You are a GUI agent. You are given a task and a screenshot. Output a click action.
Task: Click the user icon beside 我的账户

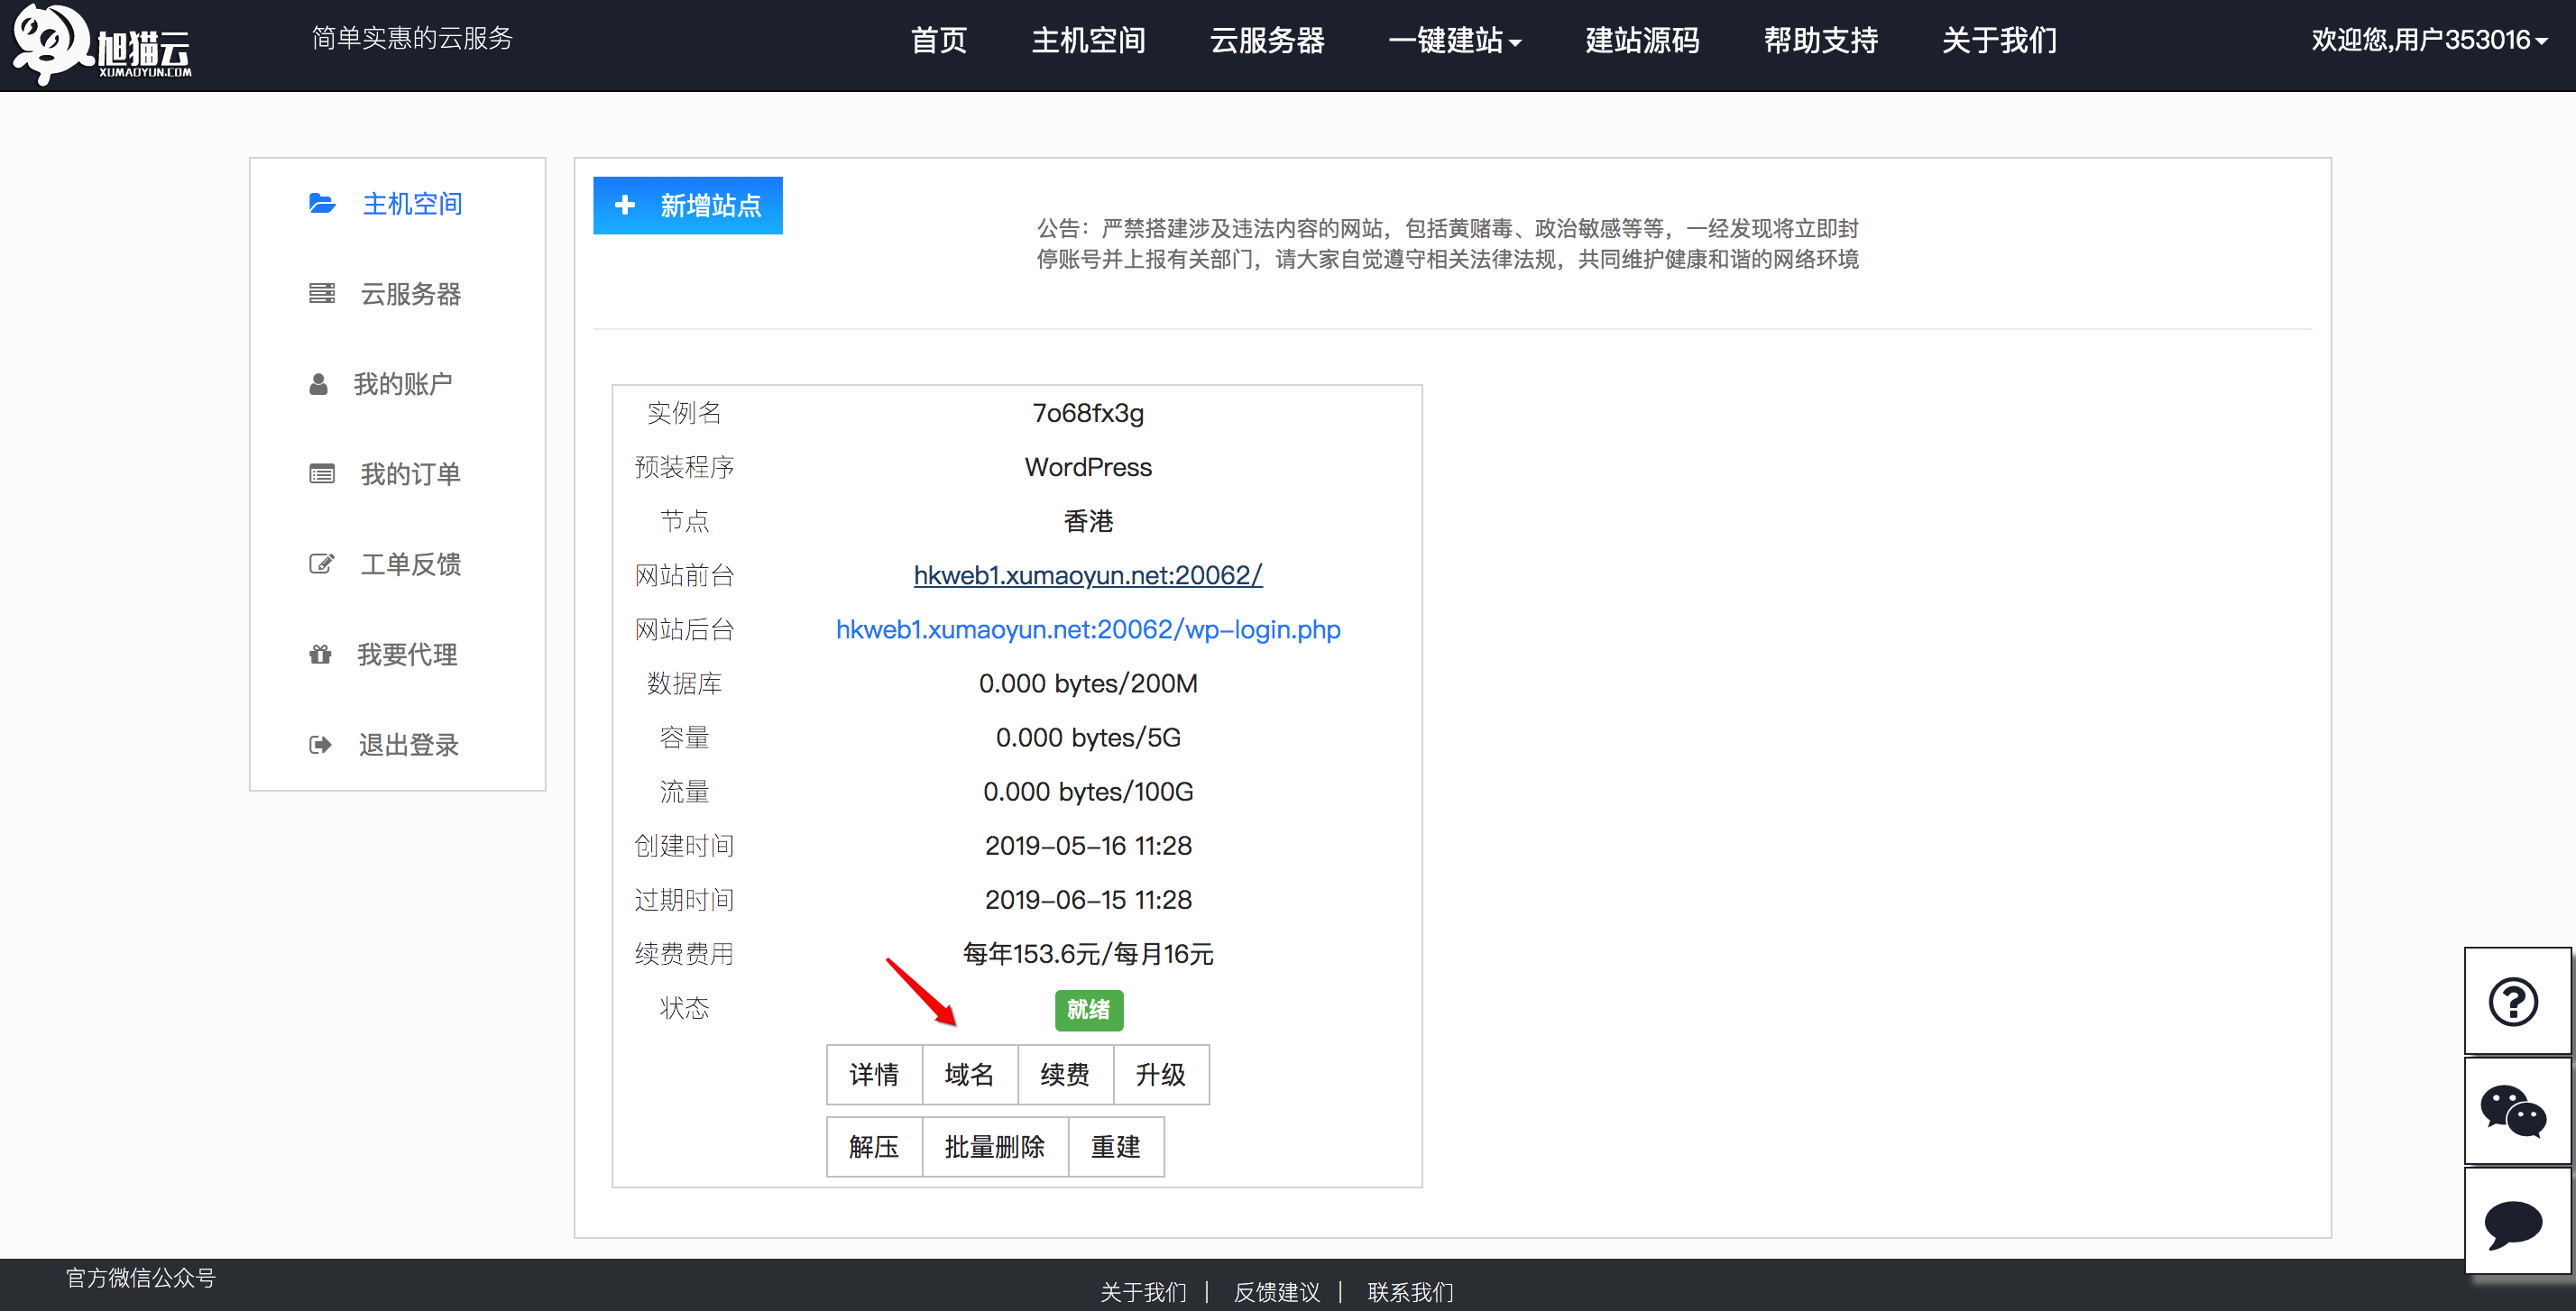coord(318,384)
